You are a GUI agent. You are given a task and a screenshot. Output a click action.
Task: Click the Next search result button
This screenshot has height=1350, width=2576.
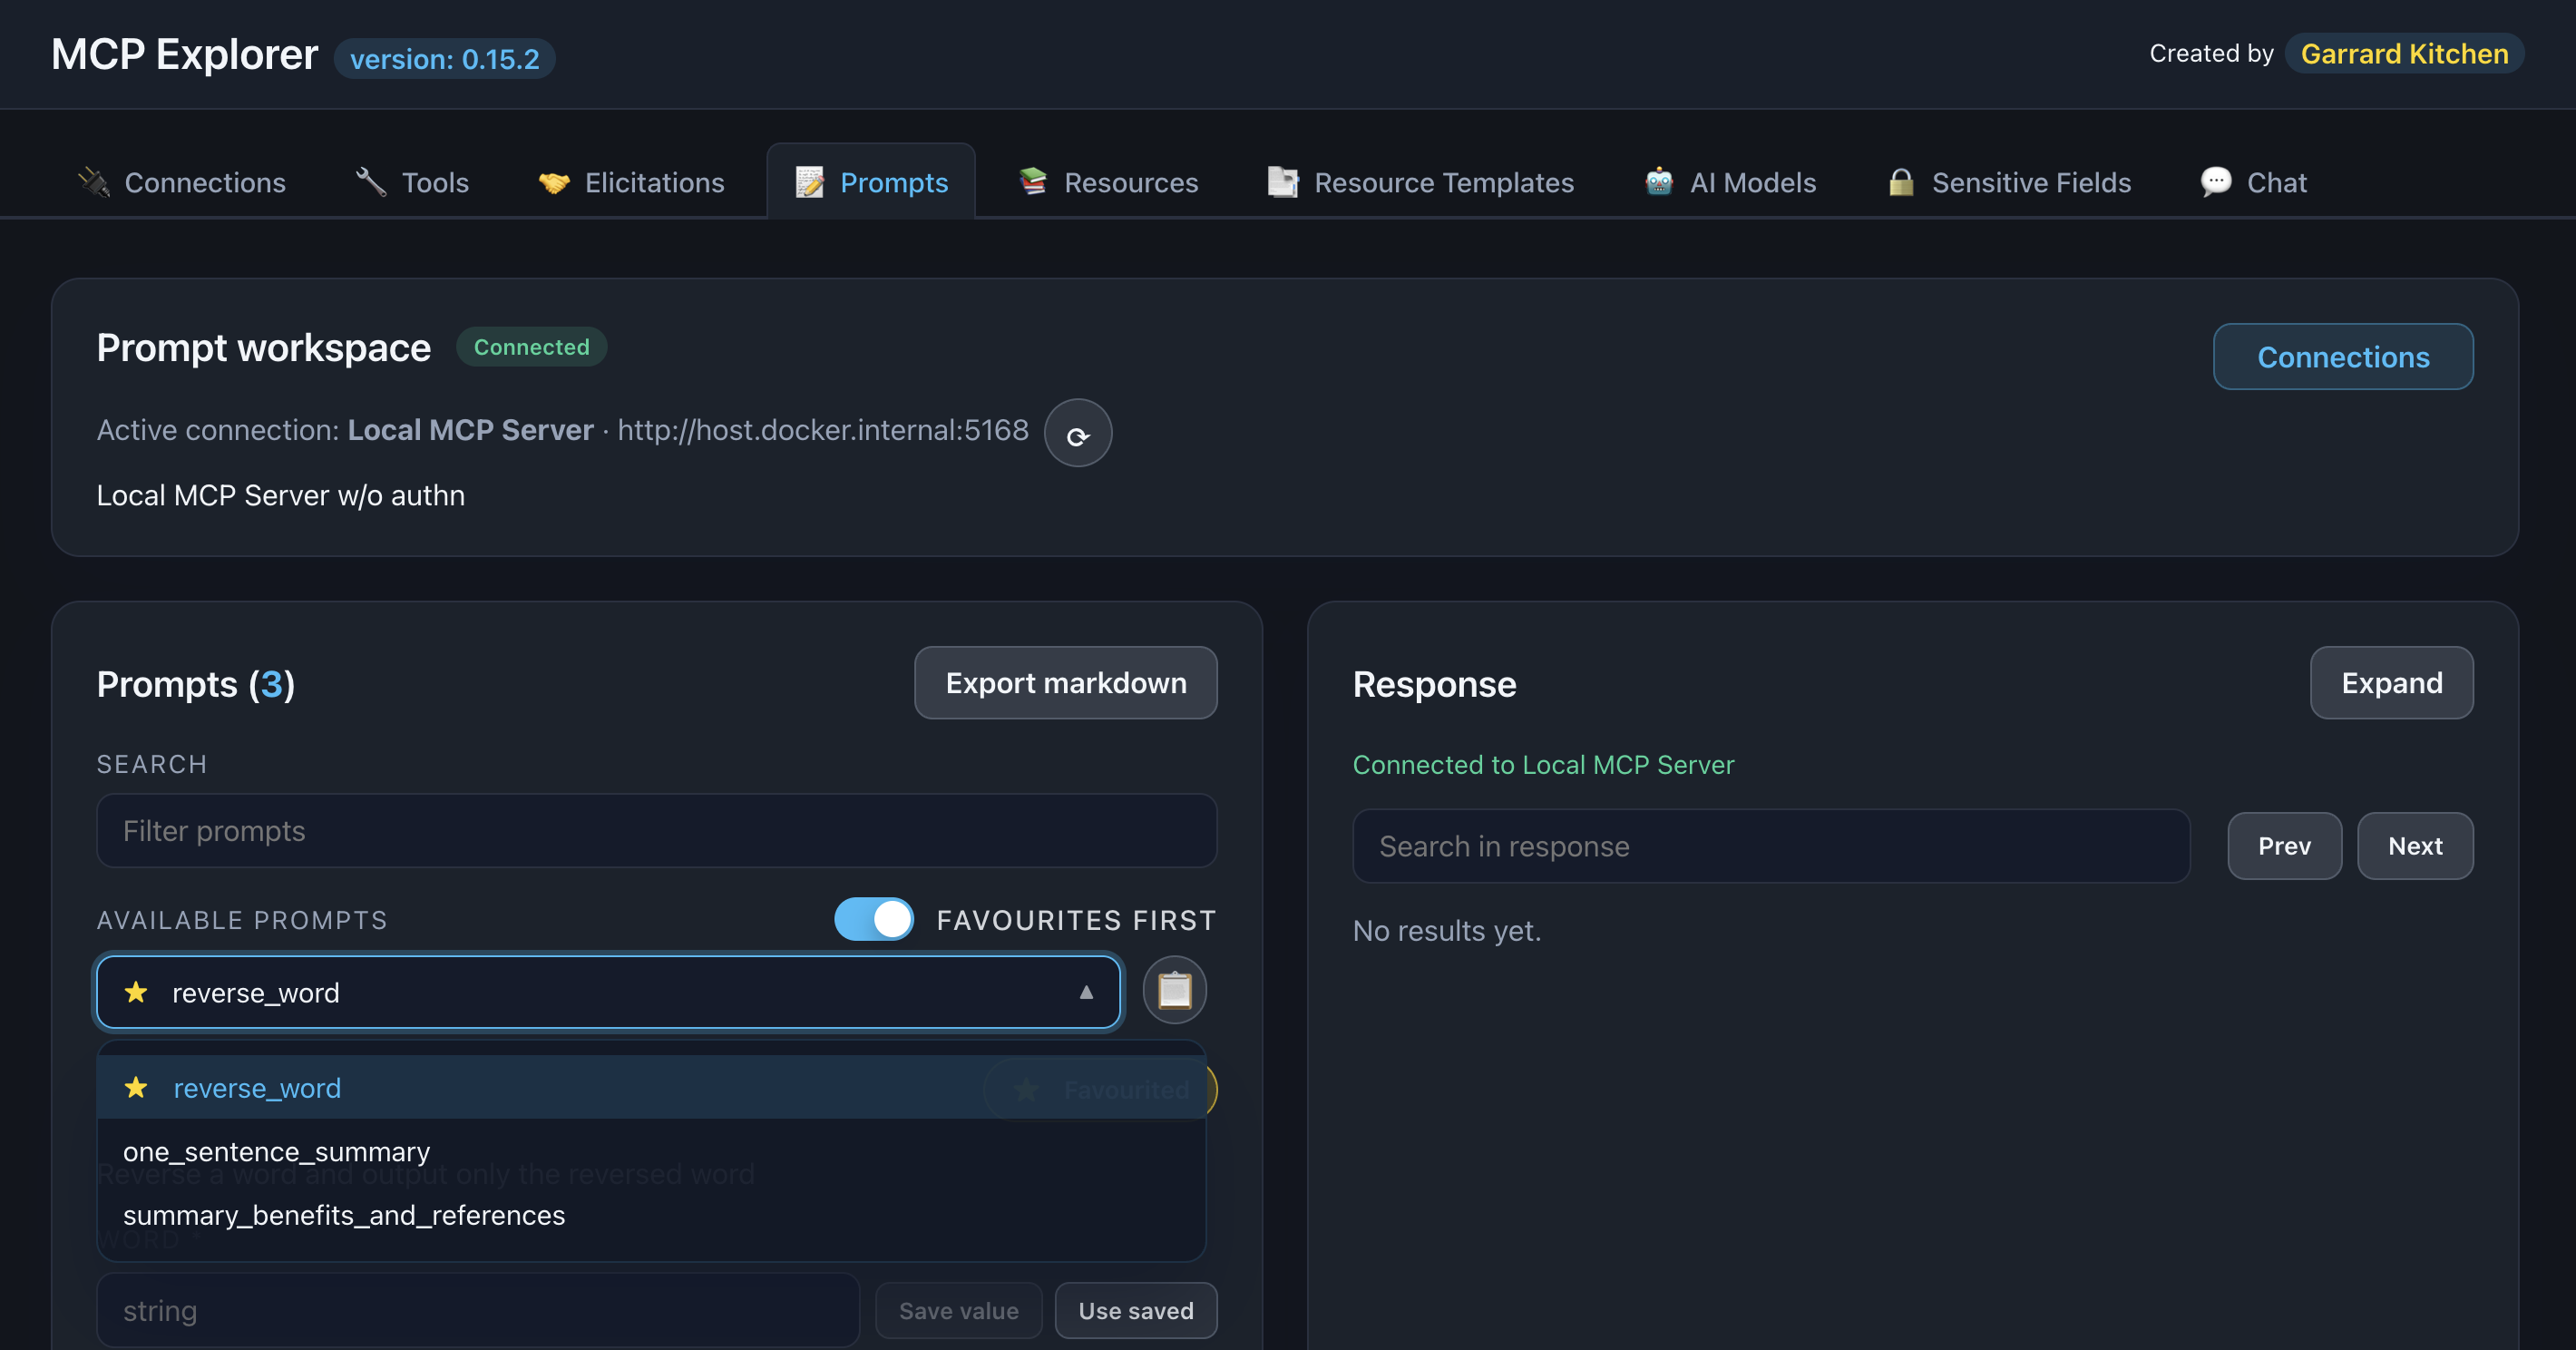point(2414,846)
